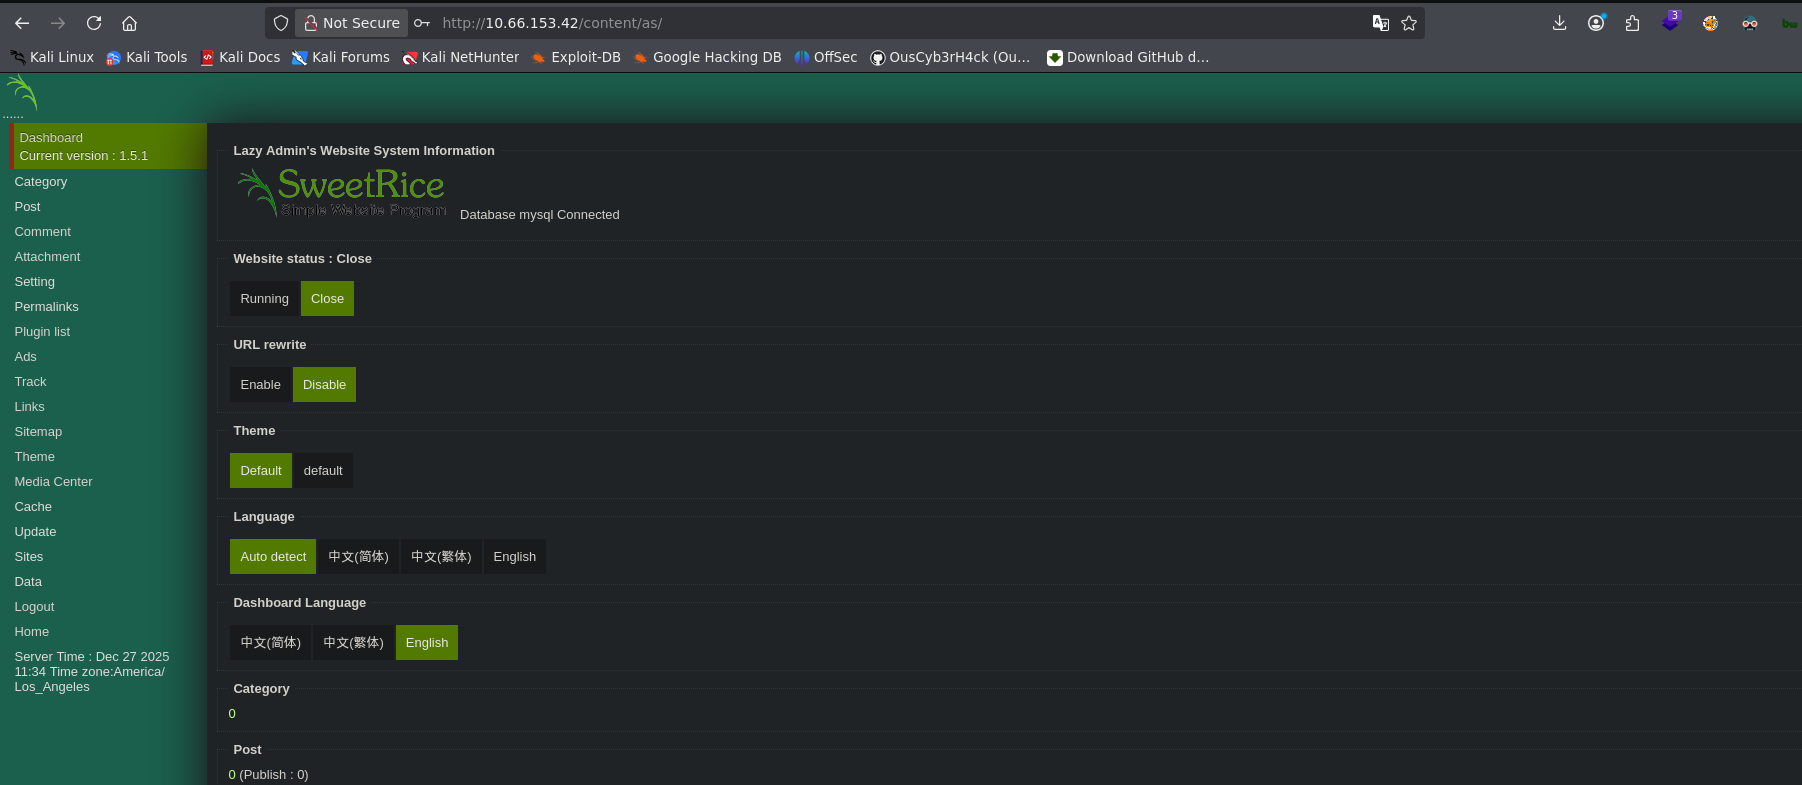Image resolution: width=1802 pixels, height=785 pixels.
Task: Click the browser back arrow
Action: click(22, 23)
